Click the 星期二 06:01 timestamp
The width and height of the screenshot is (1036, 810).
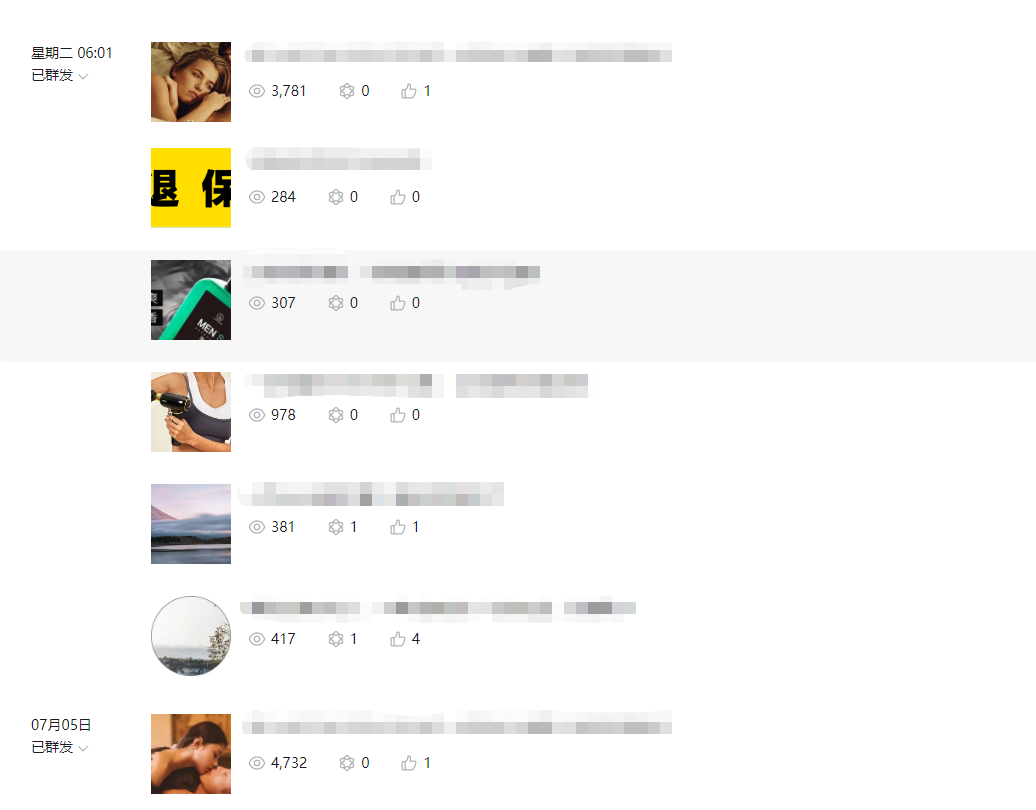(x=71, y=53)
